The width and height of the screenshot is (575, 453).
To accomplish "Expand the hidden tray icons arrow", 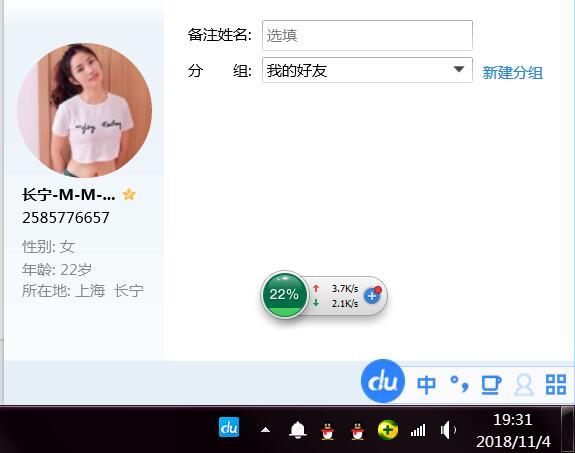I will coord(265,430).
